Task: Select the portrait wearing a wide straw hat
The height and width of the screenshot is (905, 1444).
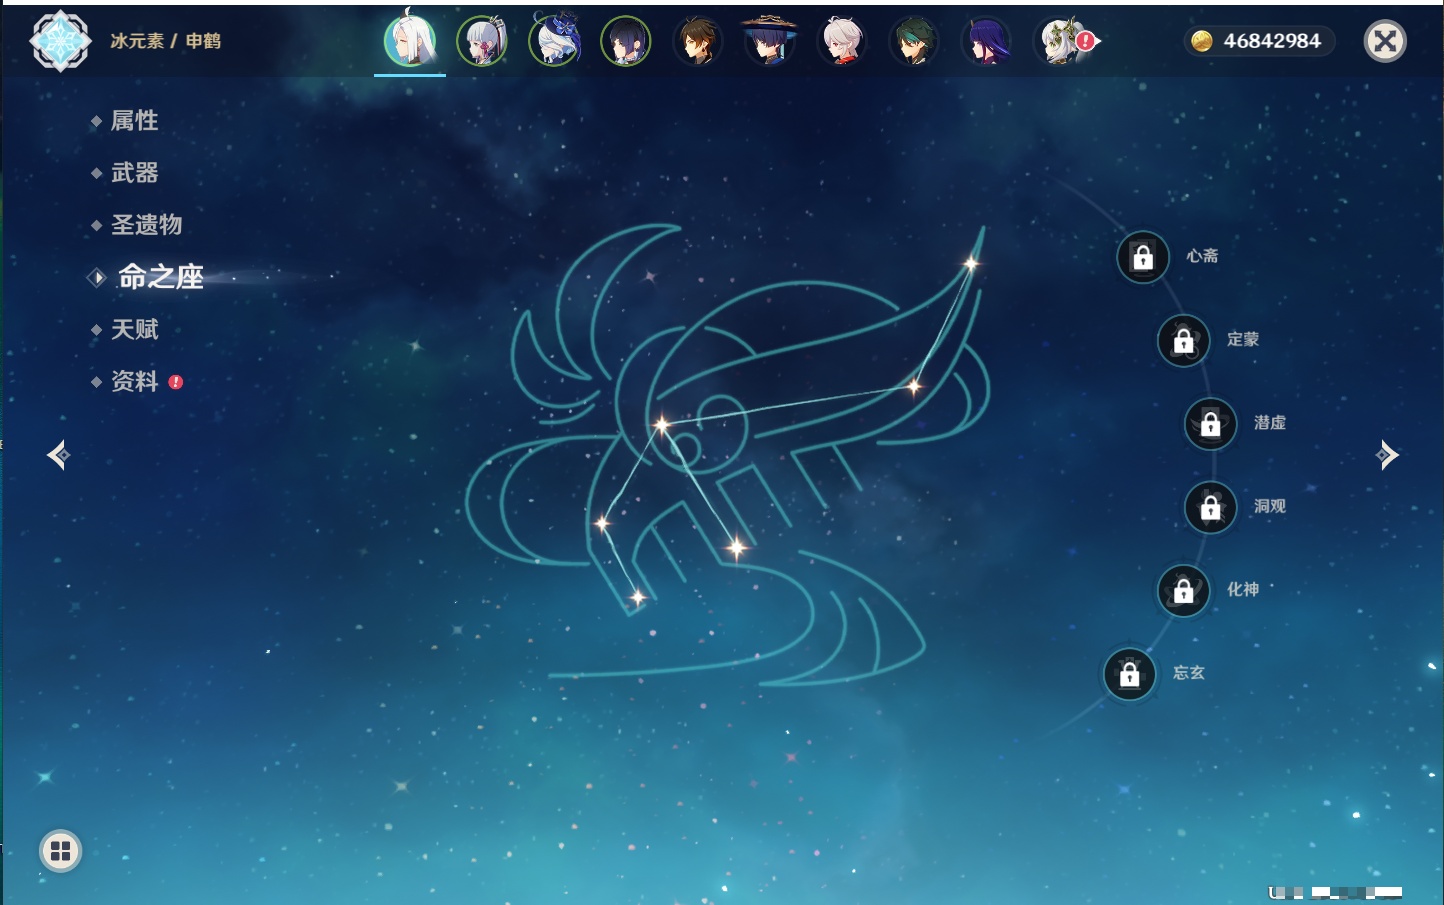Action: pos(770,41)
